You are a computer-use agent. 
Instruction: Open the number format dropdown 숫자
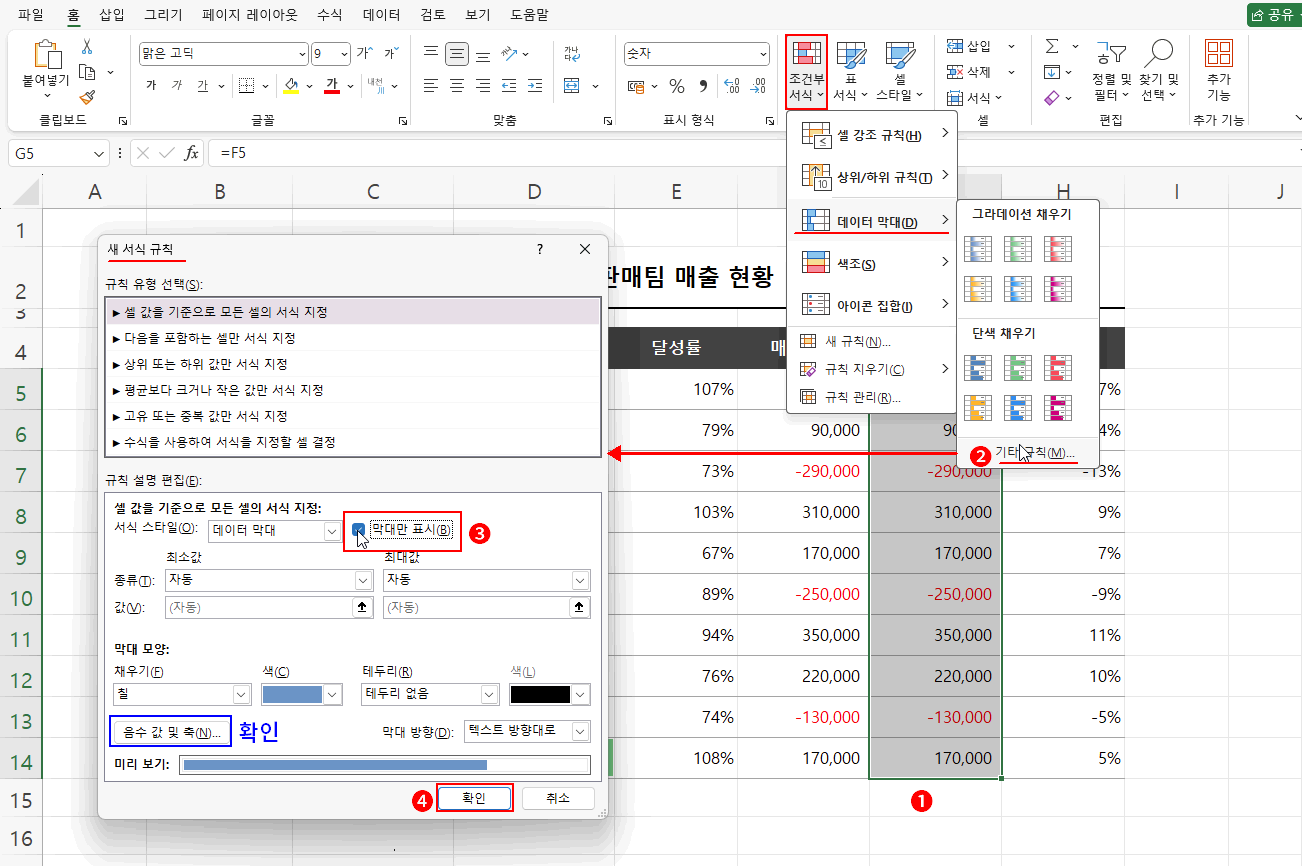761,54
